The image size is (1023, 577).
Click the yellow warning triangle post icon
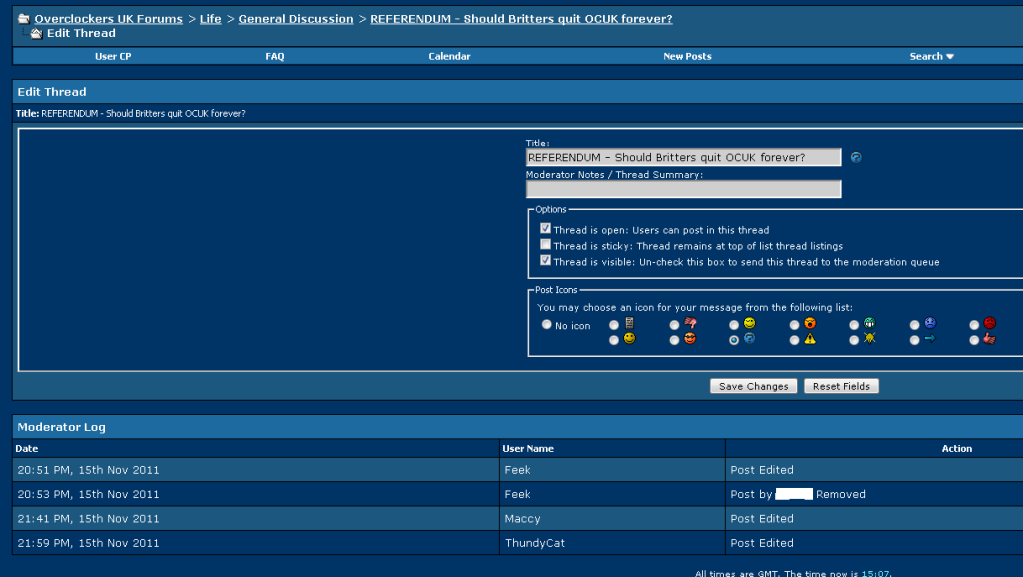pyautogui.click(x=810, y=340)
